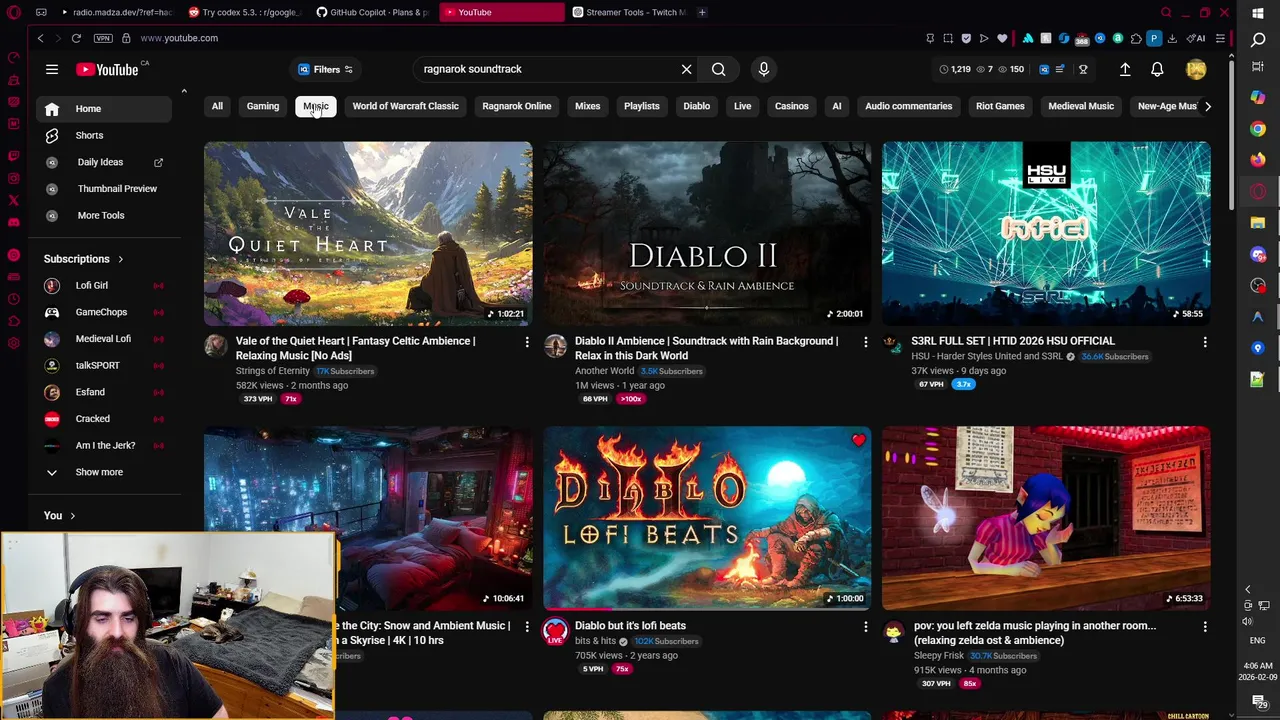Open the GameChops subscription

click(104, 312)
